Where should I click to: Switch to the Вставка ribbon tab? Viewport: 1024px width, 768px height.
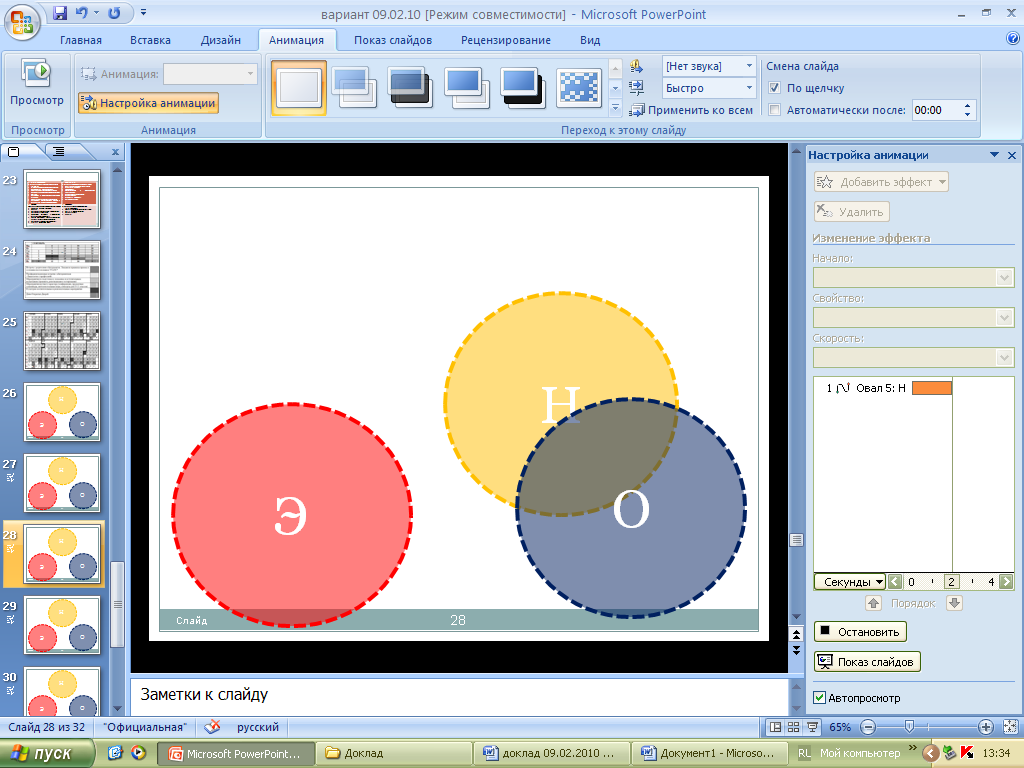click(x=150, y=40)
